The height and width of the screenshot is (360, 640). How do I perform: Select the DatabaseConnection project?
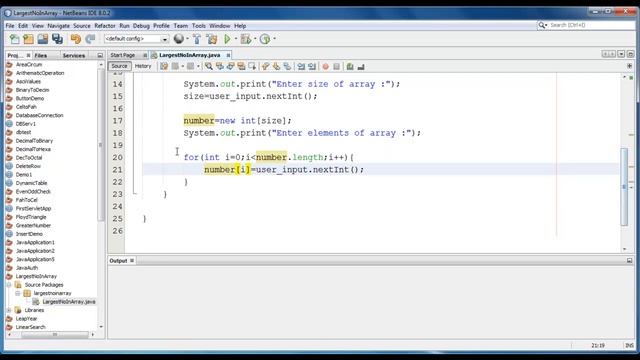point(40,116)
